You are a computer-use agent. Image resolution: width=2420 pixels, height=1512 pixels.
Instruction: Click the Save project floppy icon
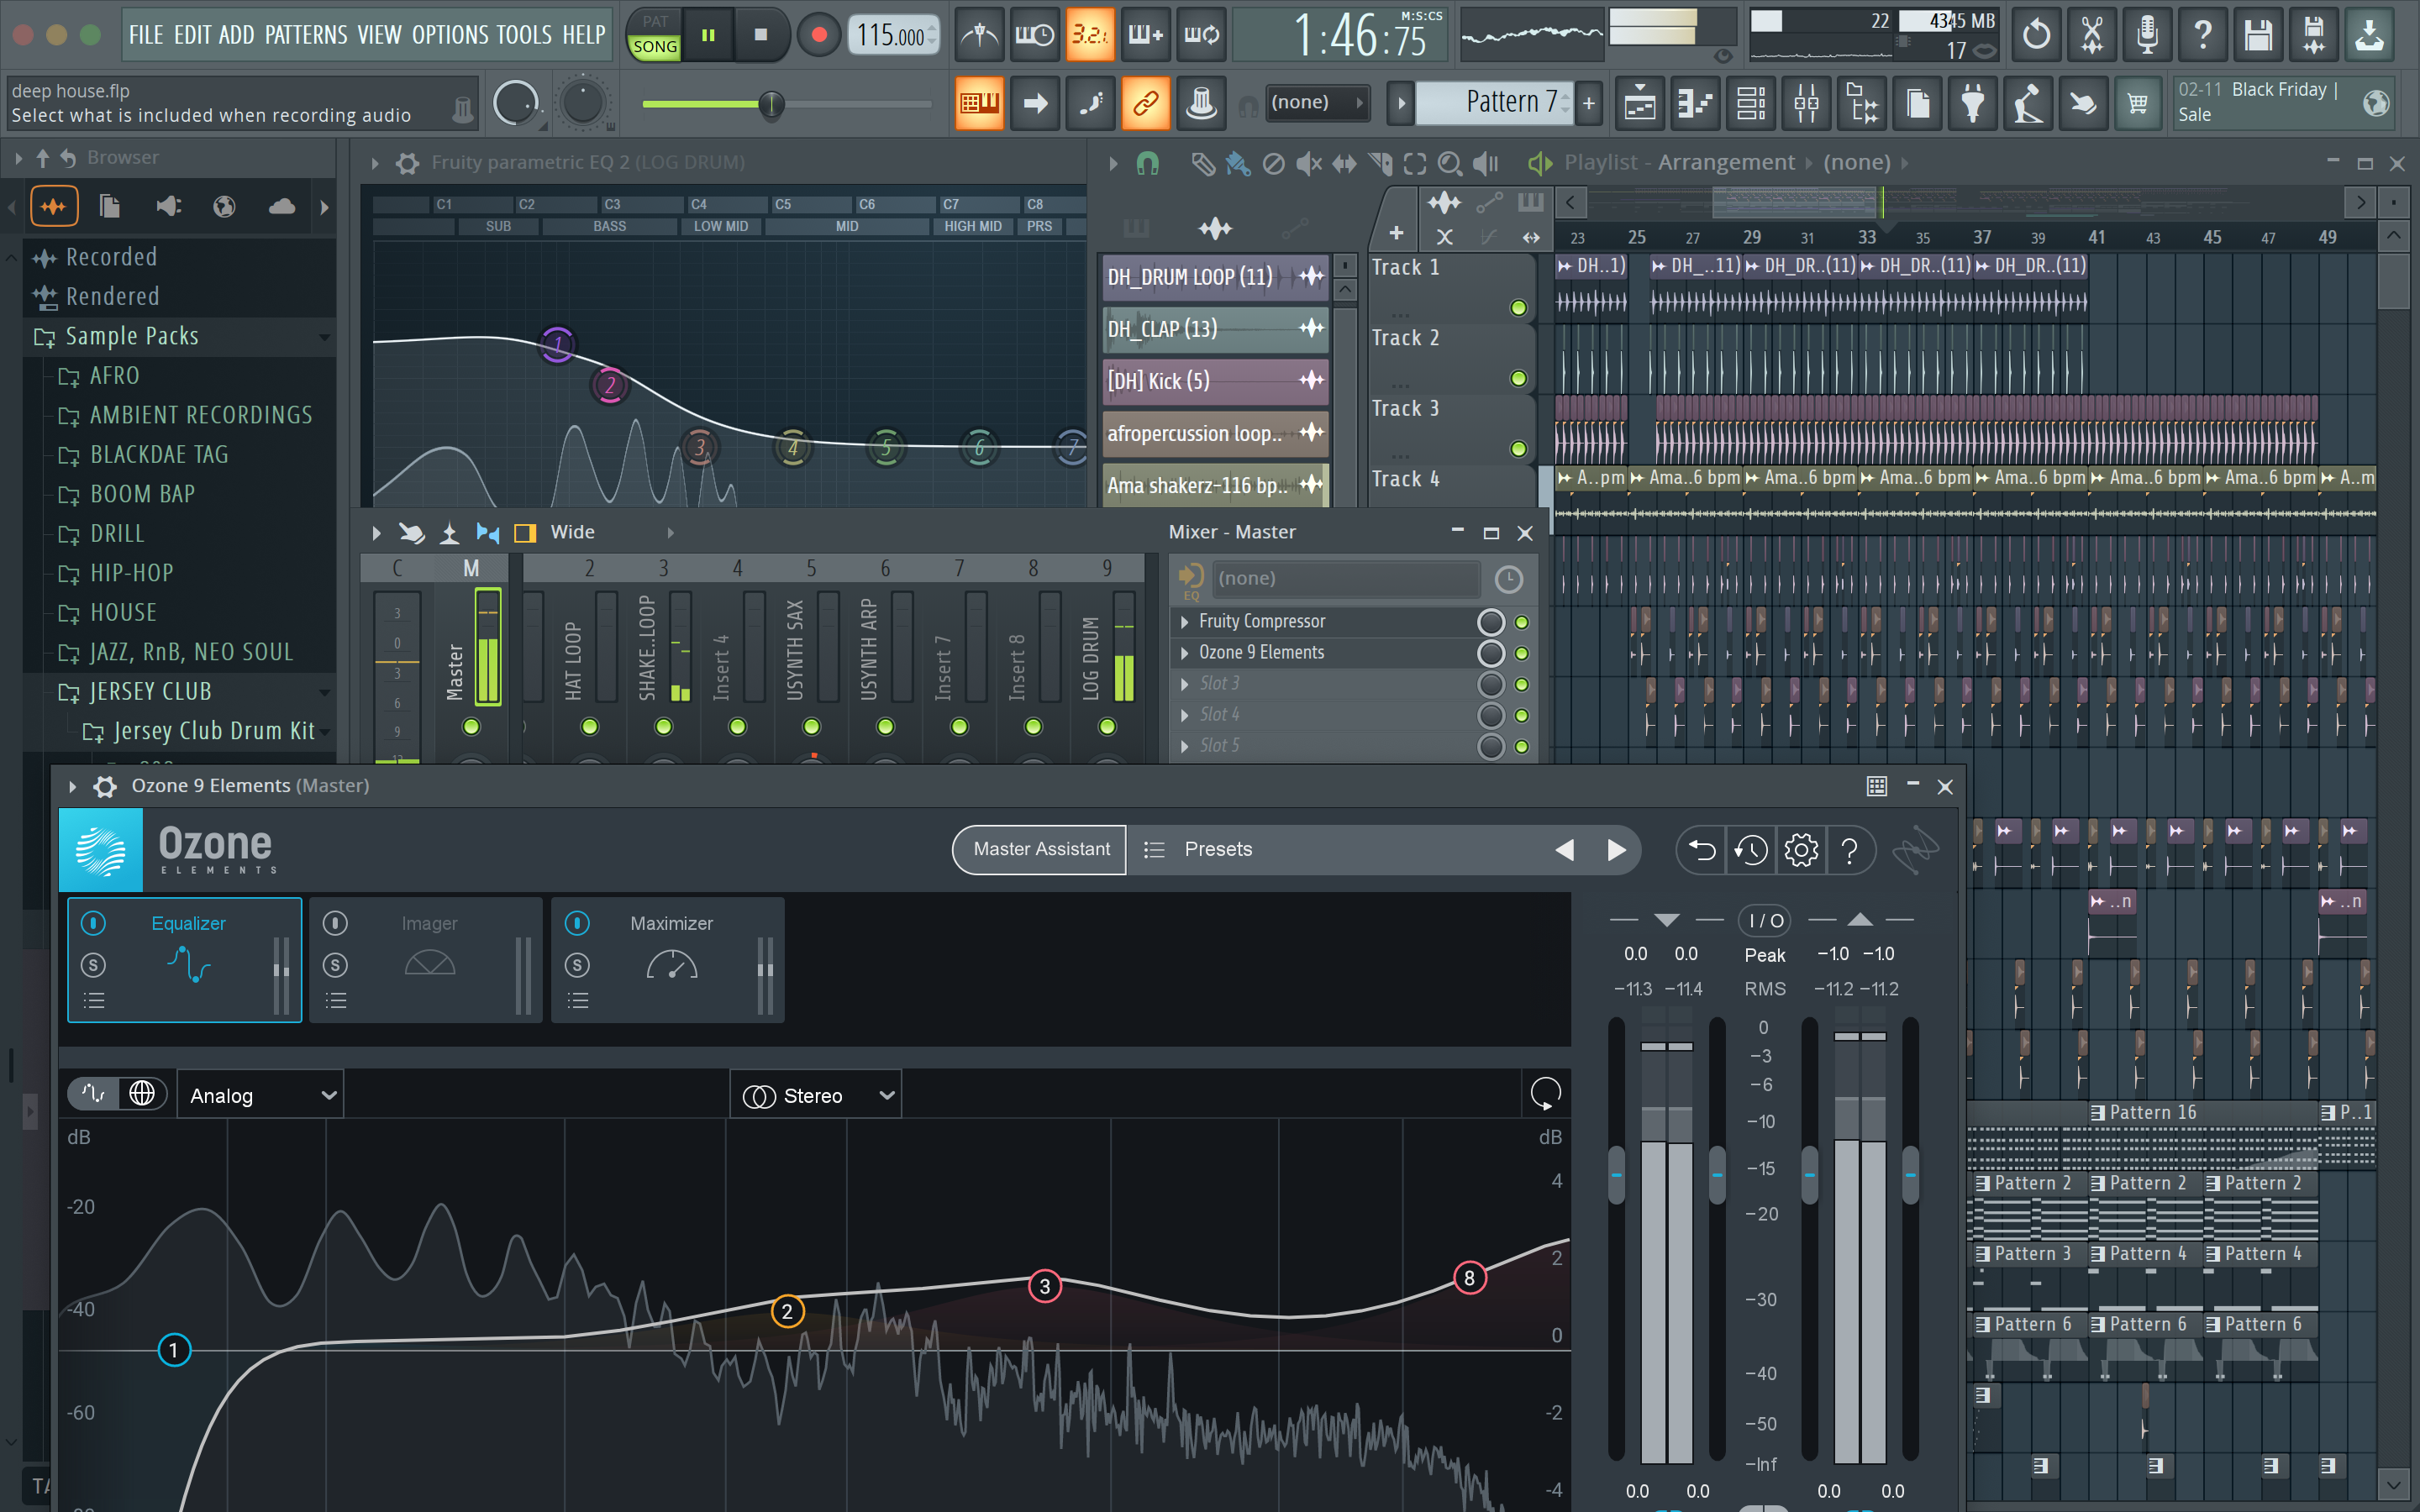(2258, 35)
